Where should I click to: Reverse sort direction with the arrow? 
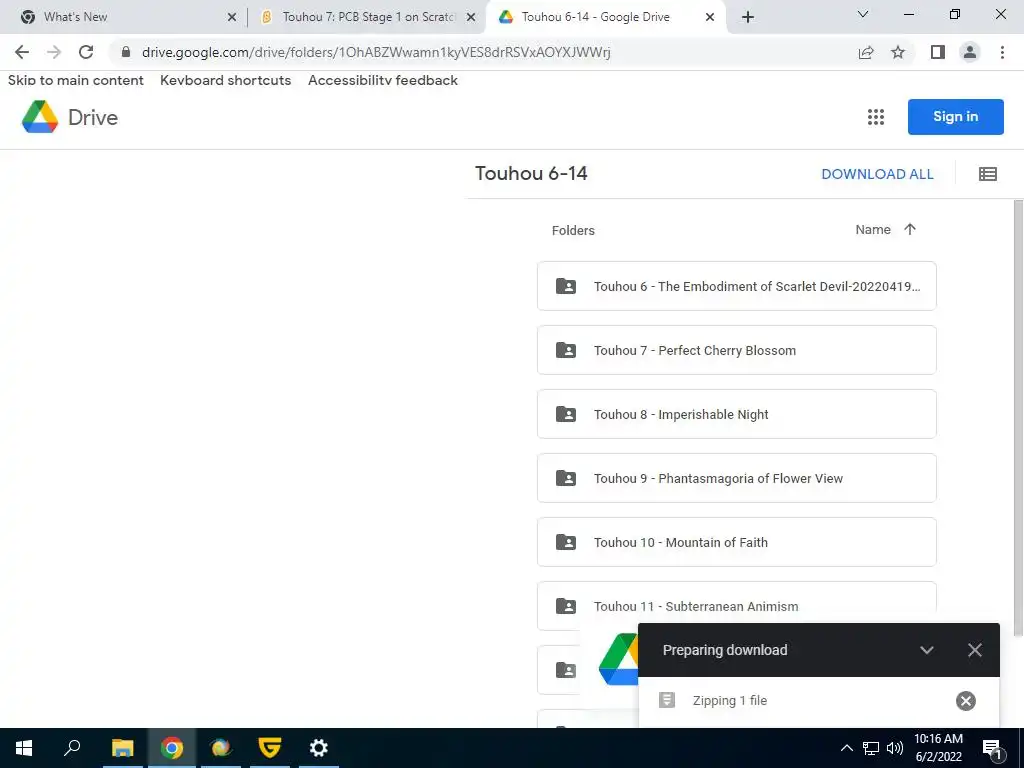(910, 229)
